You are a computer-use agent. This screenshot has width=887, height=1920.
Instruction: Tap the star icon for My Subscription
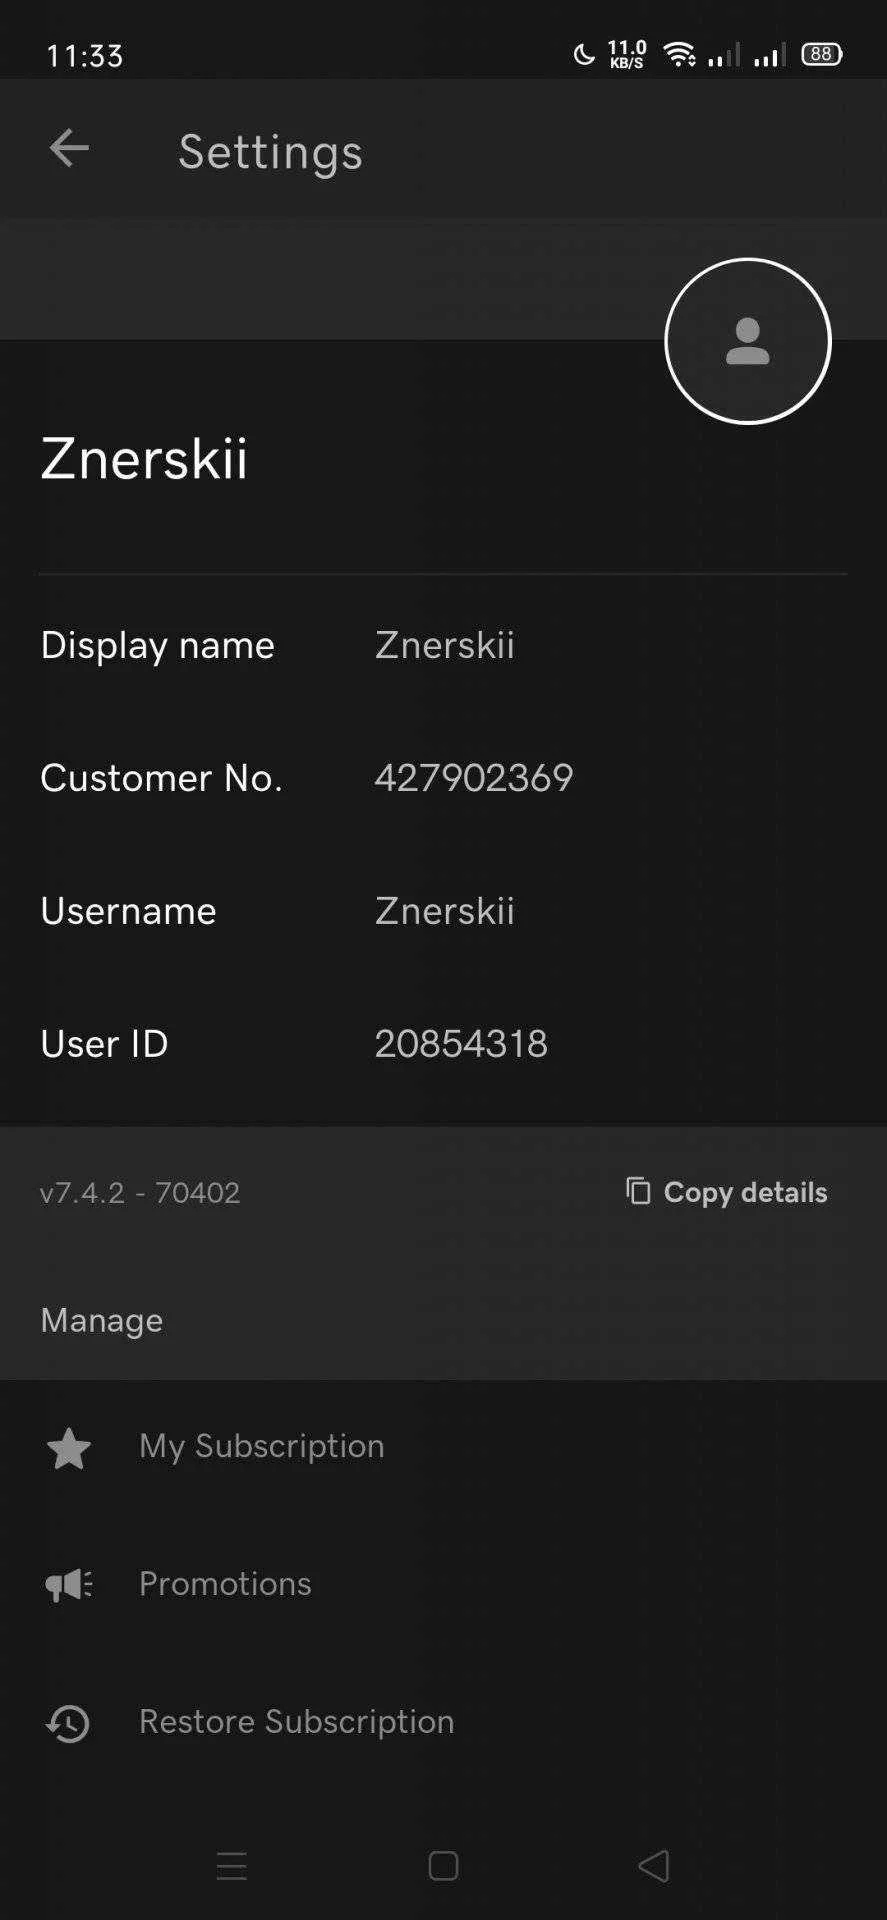coord(69,1448)
